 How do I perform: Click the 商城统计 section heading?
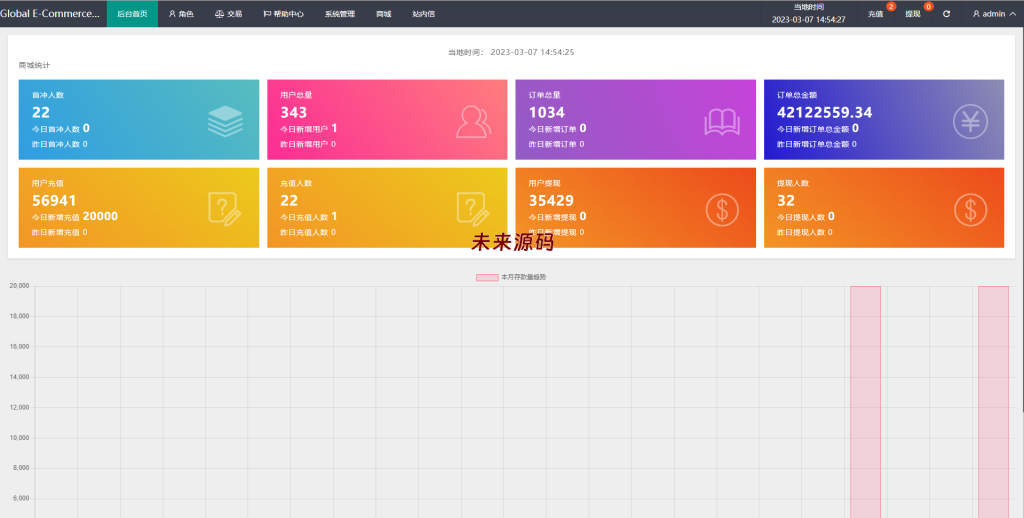[x=34, y=65]
